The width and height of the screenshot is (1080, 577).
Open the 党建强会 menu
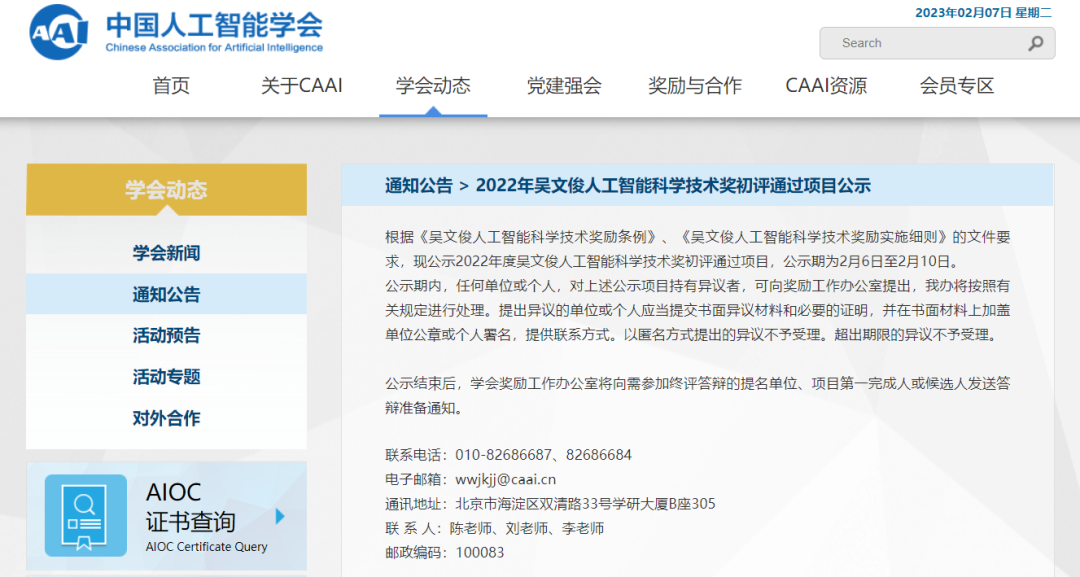pyautogui.click(x=564, y=86)
